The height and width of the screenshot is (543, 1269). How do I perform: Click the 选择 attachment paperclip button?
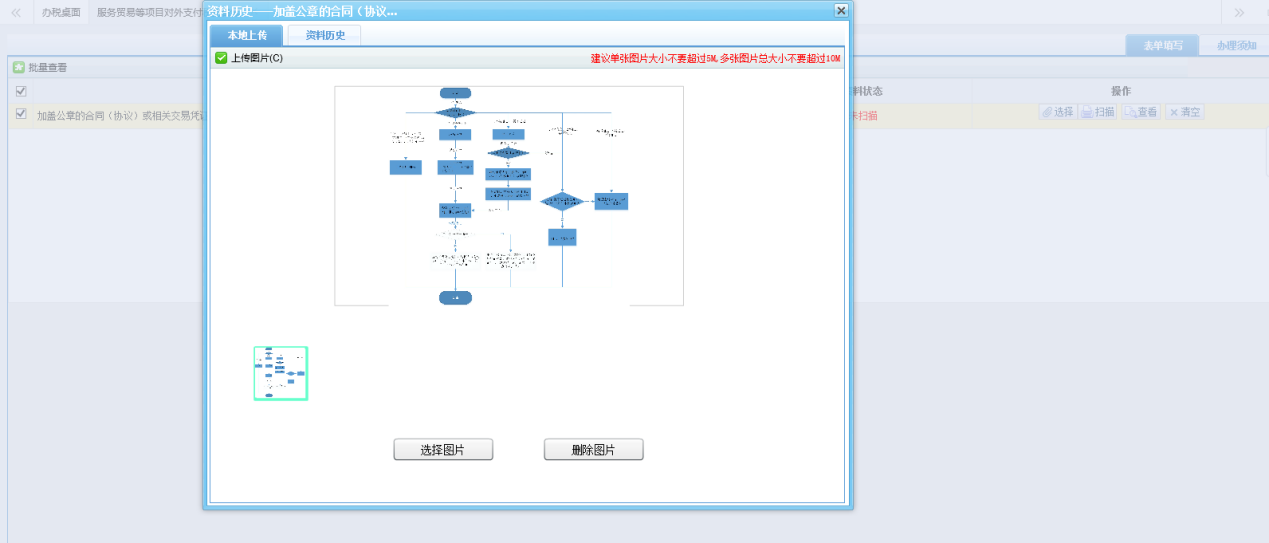(1057, 112)
